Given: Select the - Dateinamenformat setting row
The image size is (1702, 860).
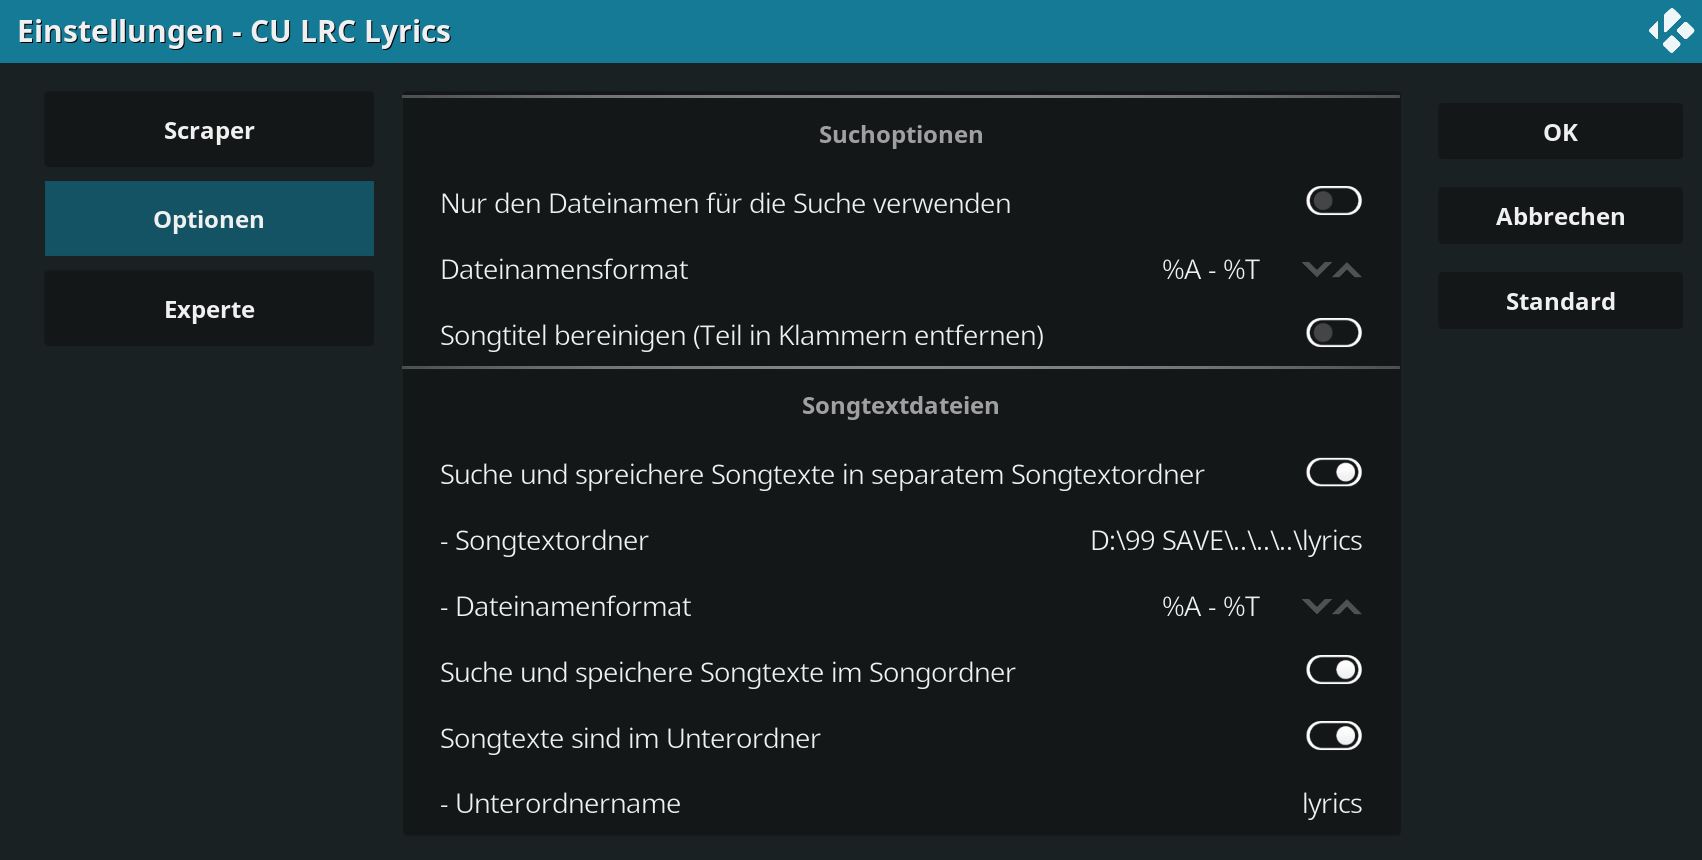Looking at the screenshot, I should pyautogui.click(x=901, y=606).
